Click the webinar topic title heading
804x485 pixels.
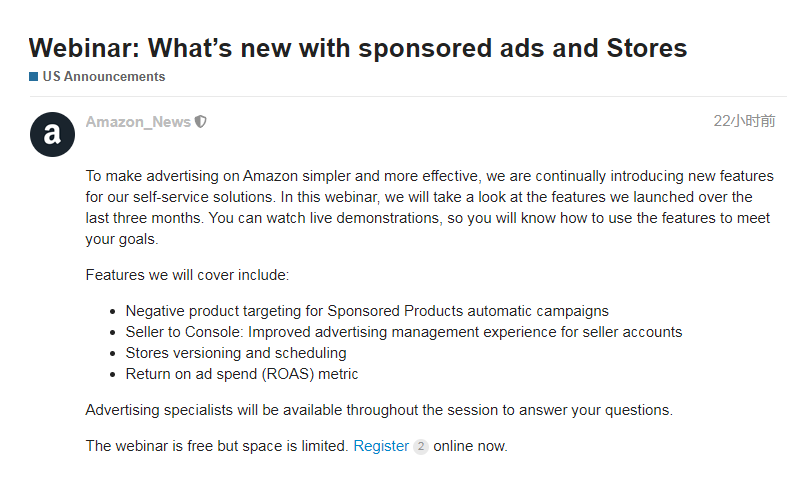(x=357, y=47)
